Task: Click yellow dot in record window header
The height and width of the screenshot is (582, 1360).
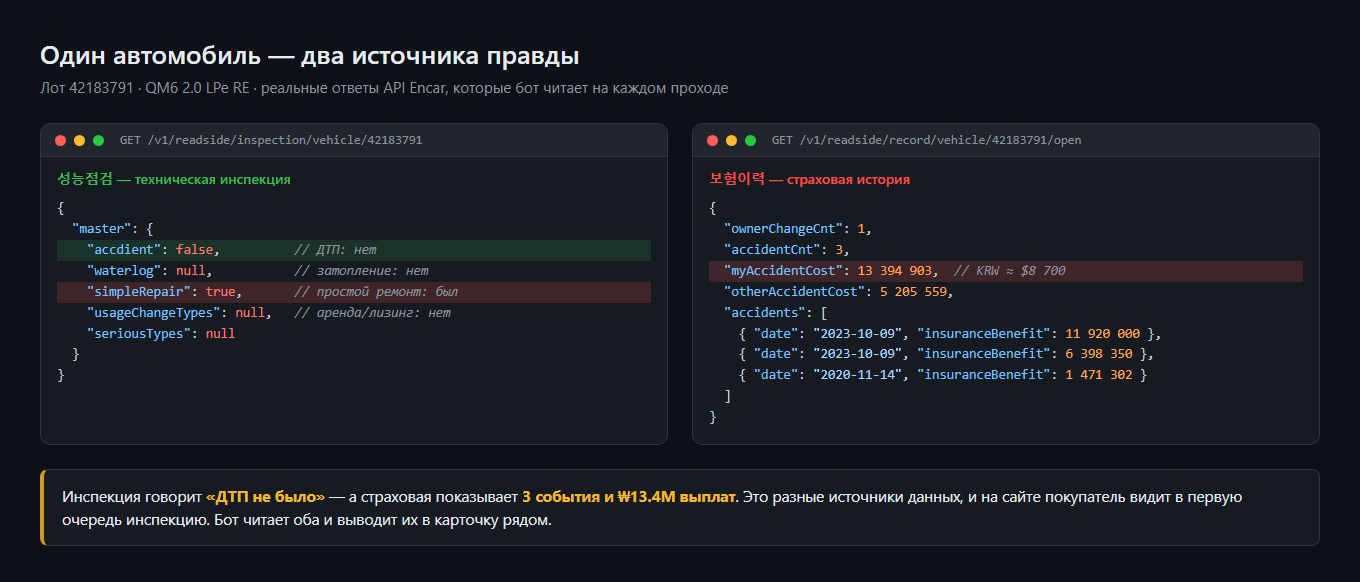Action: 732,141
